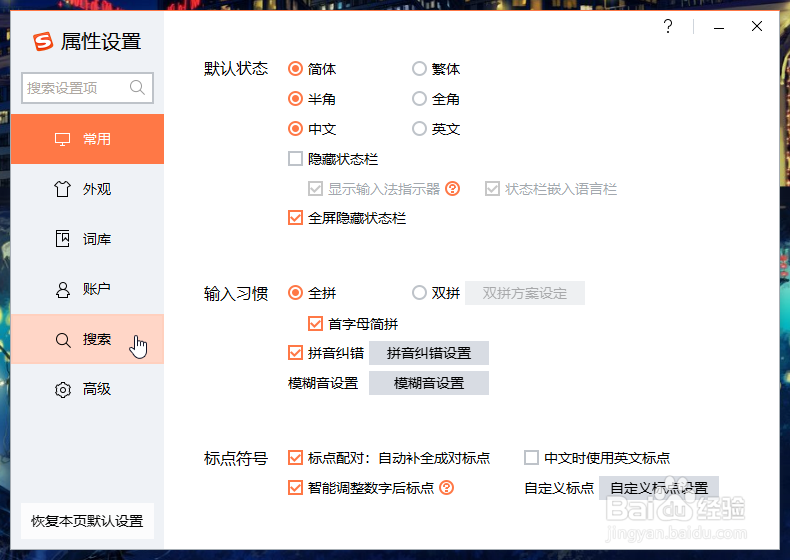Open 自定义标点设置 button
The height and width of the screenshot is (560, 790).
(x=659, y=488)
